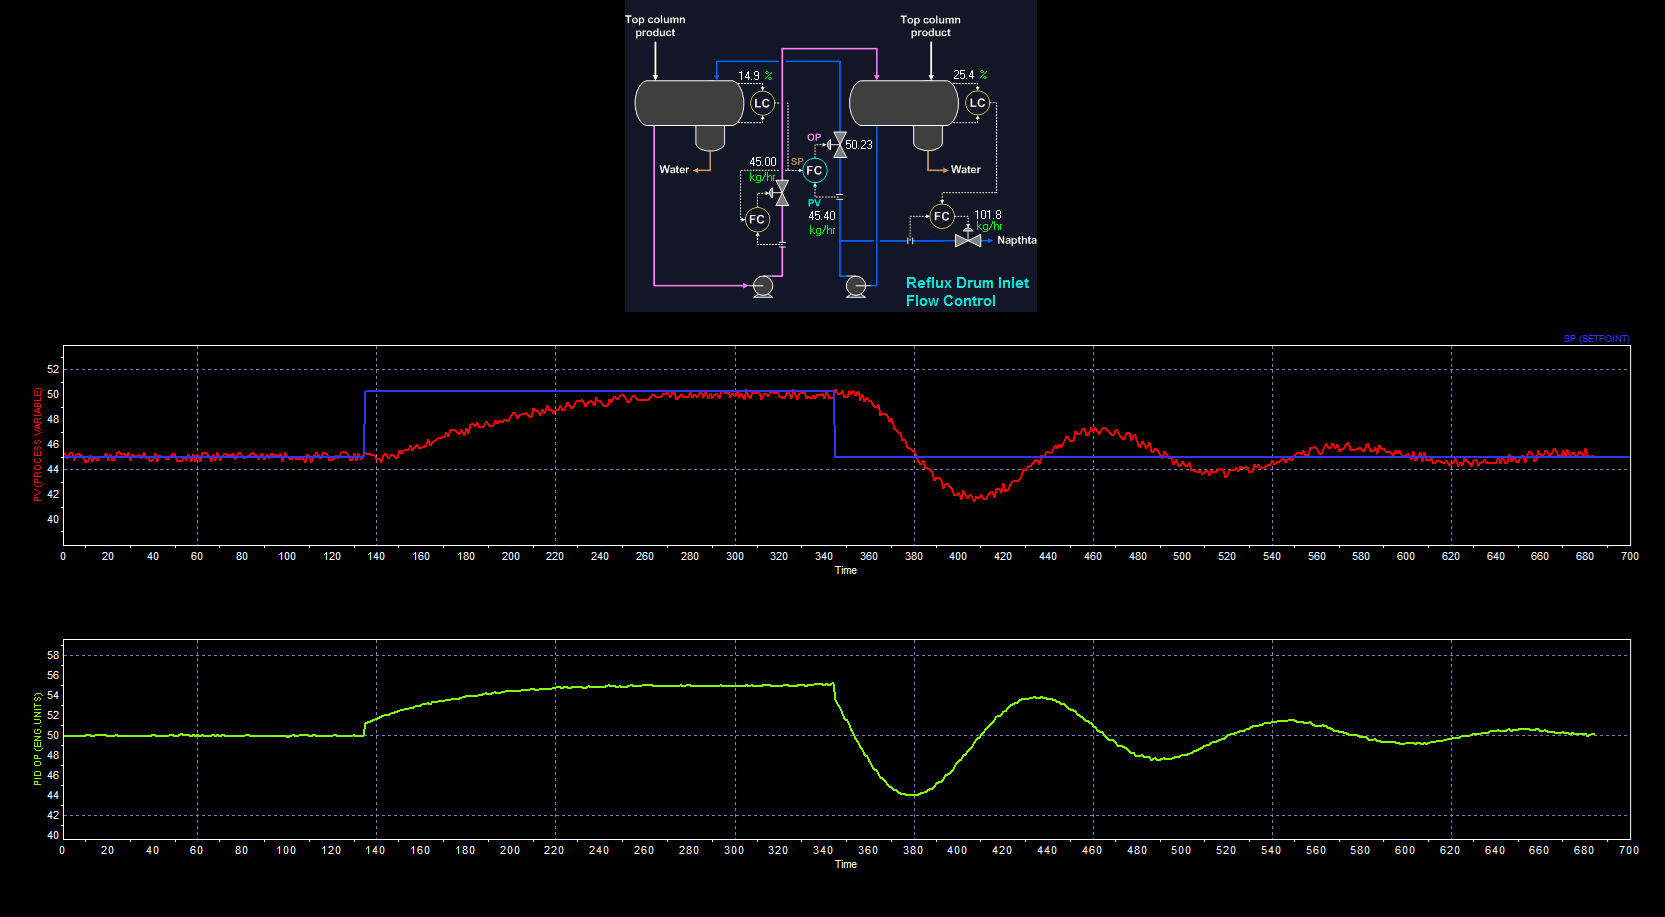Click the left reflux drum vessel
This screenshot has height=917, width=1665.
click(x=689, y=103)
